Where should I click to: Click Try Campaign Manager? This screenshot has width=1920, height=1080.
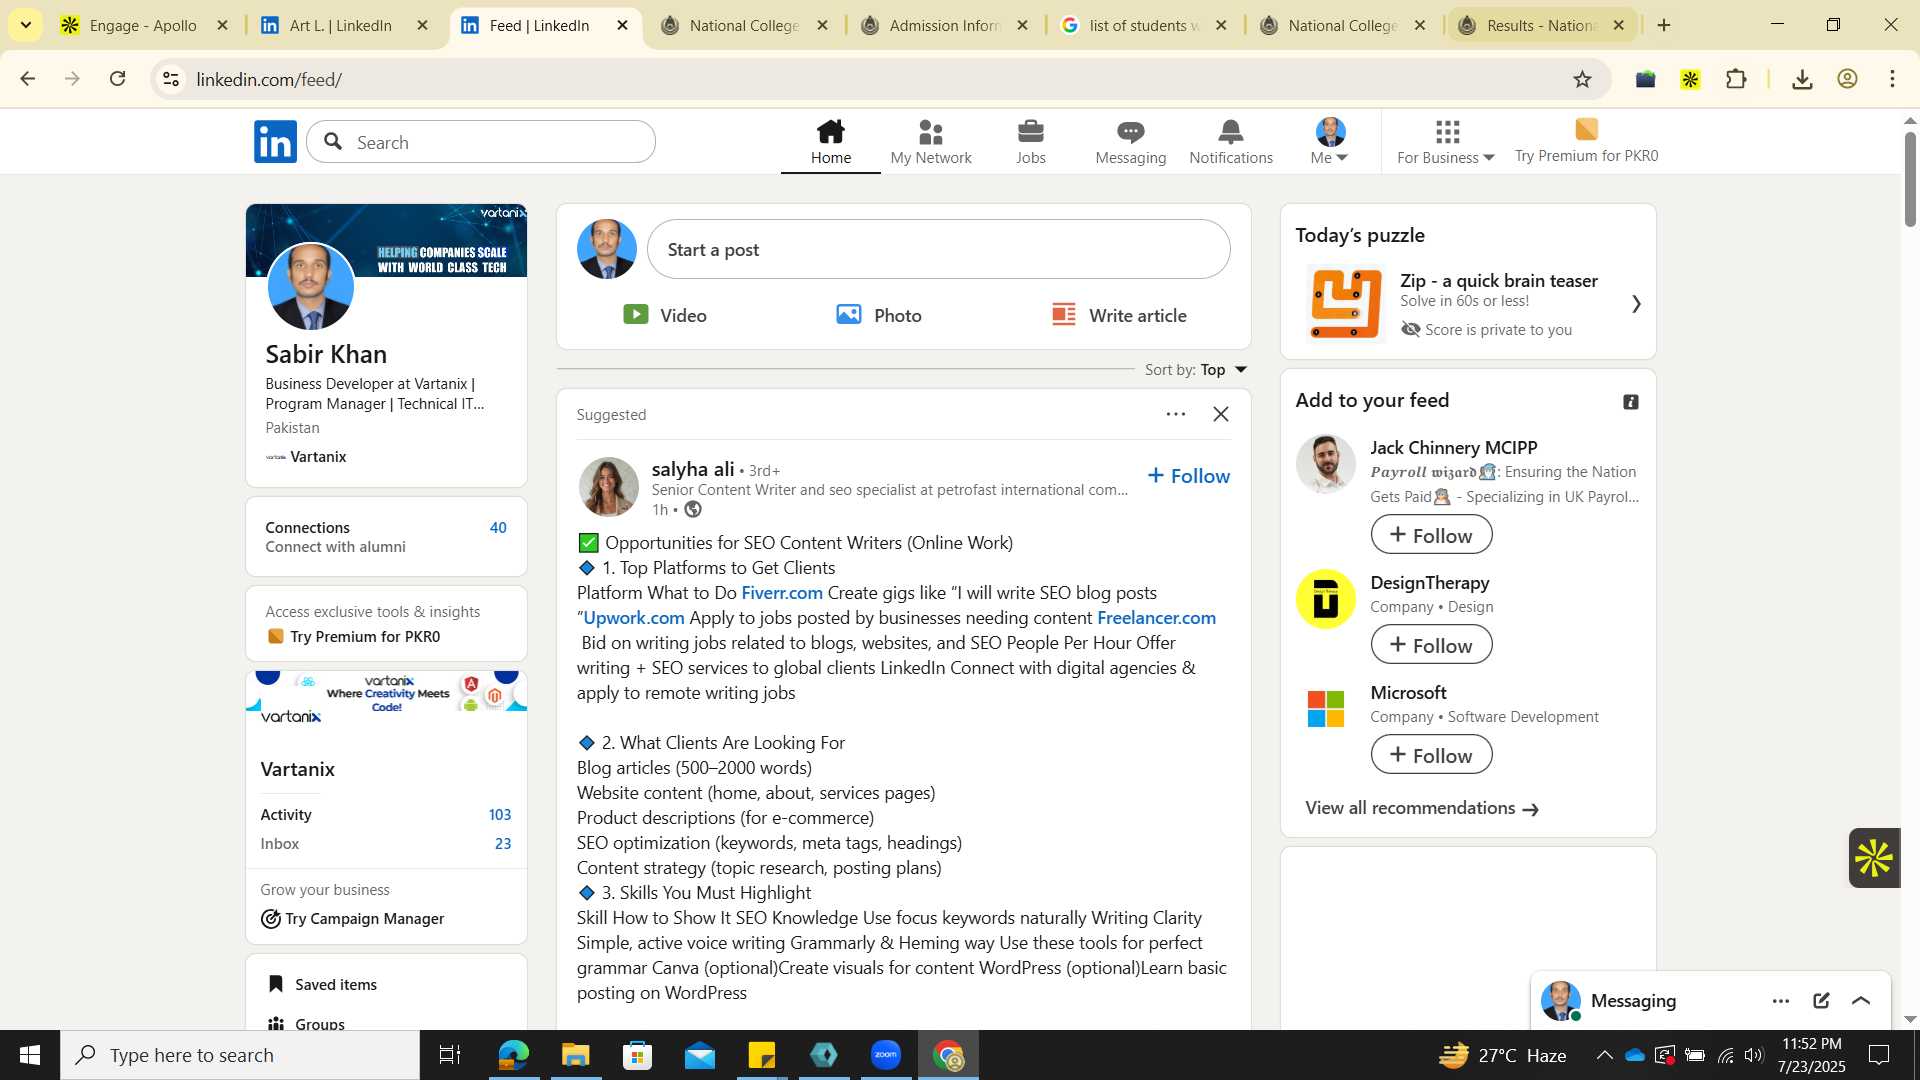[x=352, y=919]
